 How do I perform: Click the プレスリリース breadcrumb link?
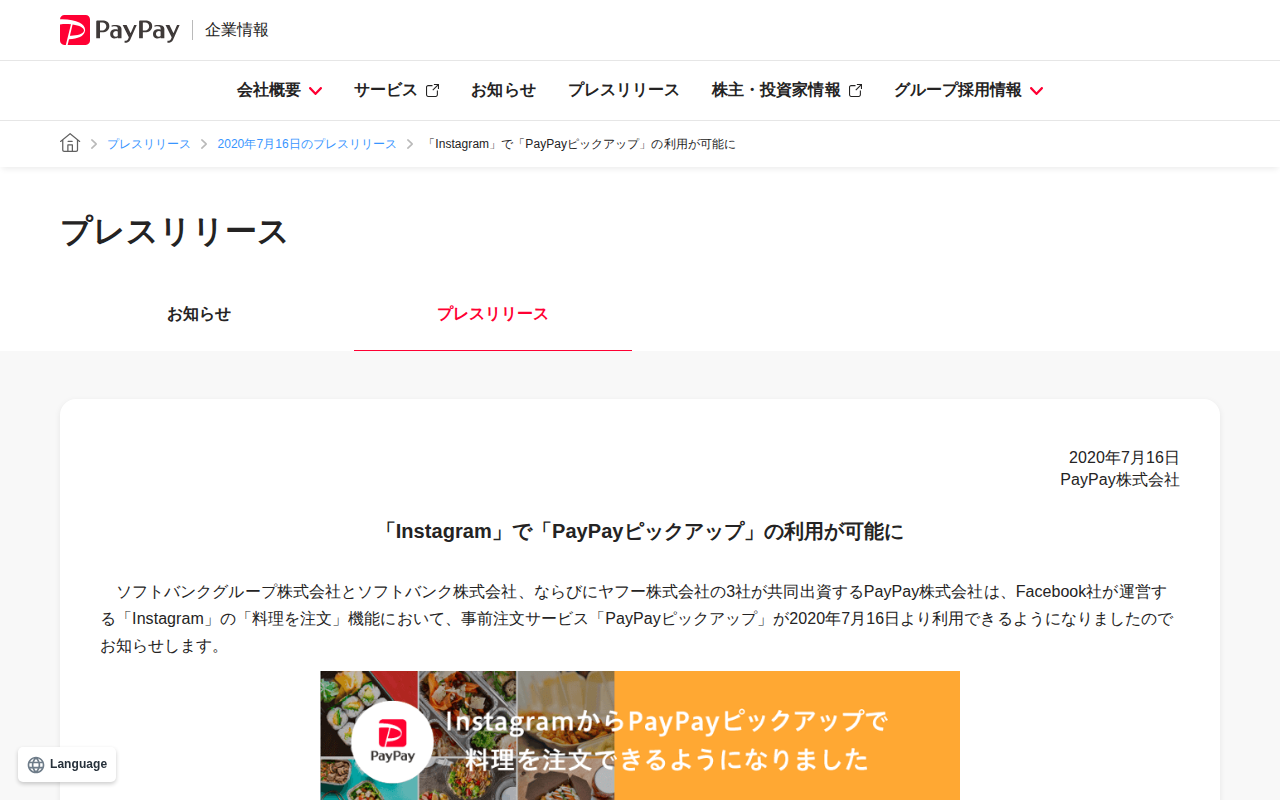click(x=149, y=144)
